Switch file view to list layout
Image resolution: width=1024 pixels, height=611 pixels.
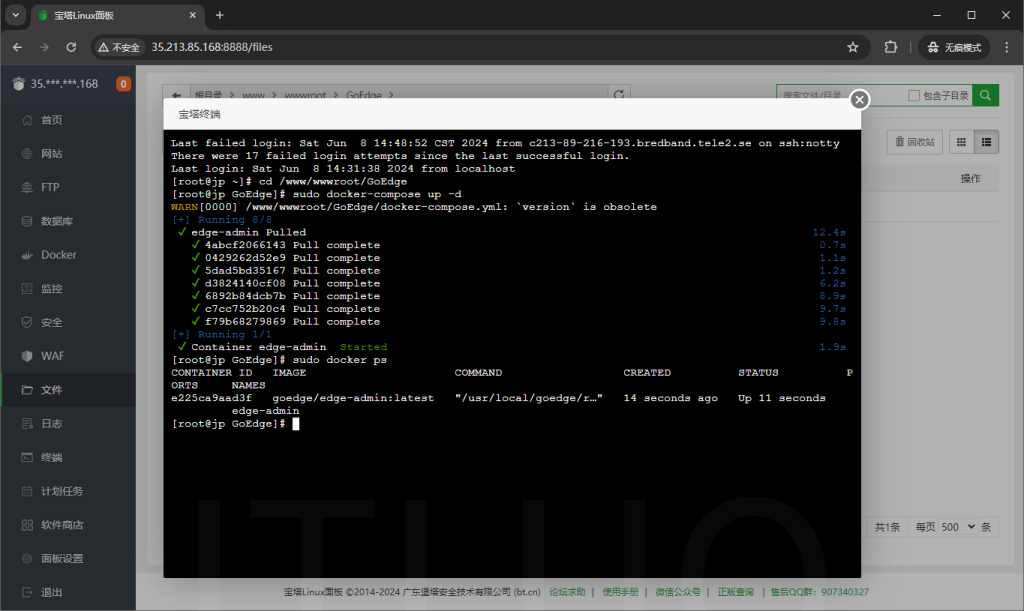987,142
